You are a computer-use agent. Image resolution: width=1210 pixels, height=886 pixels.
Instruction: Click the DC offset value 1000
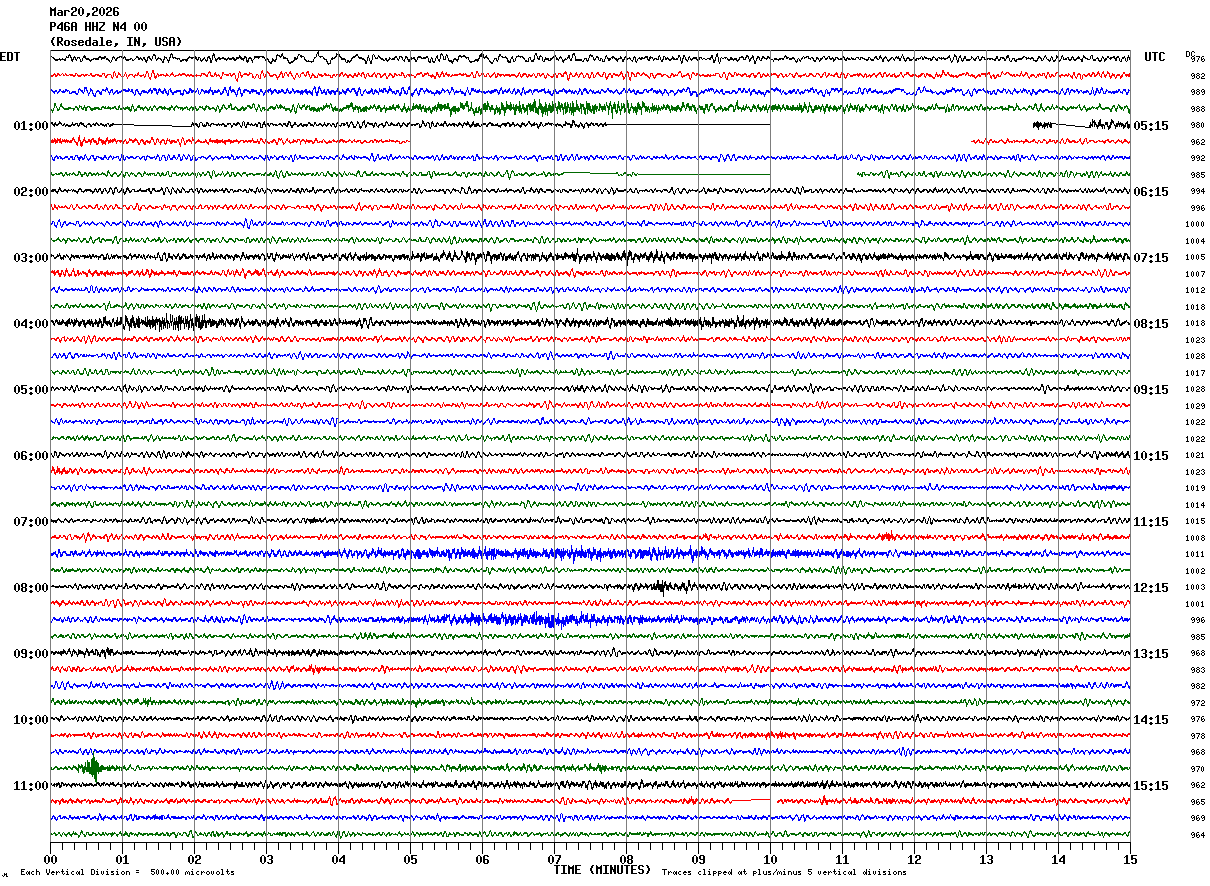pyautogui.click(x=1196, y=224)
